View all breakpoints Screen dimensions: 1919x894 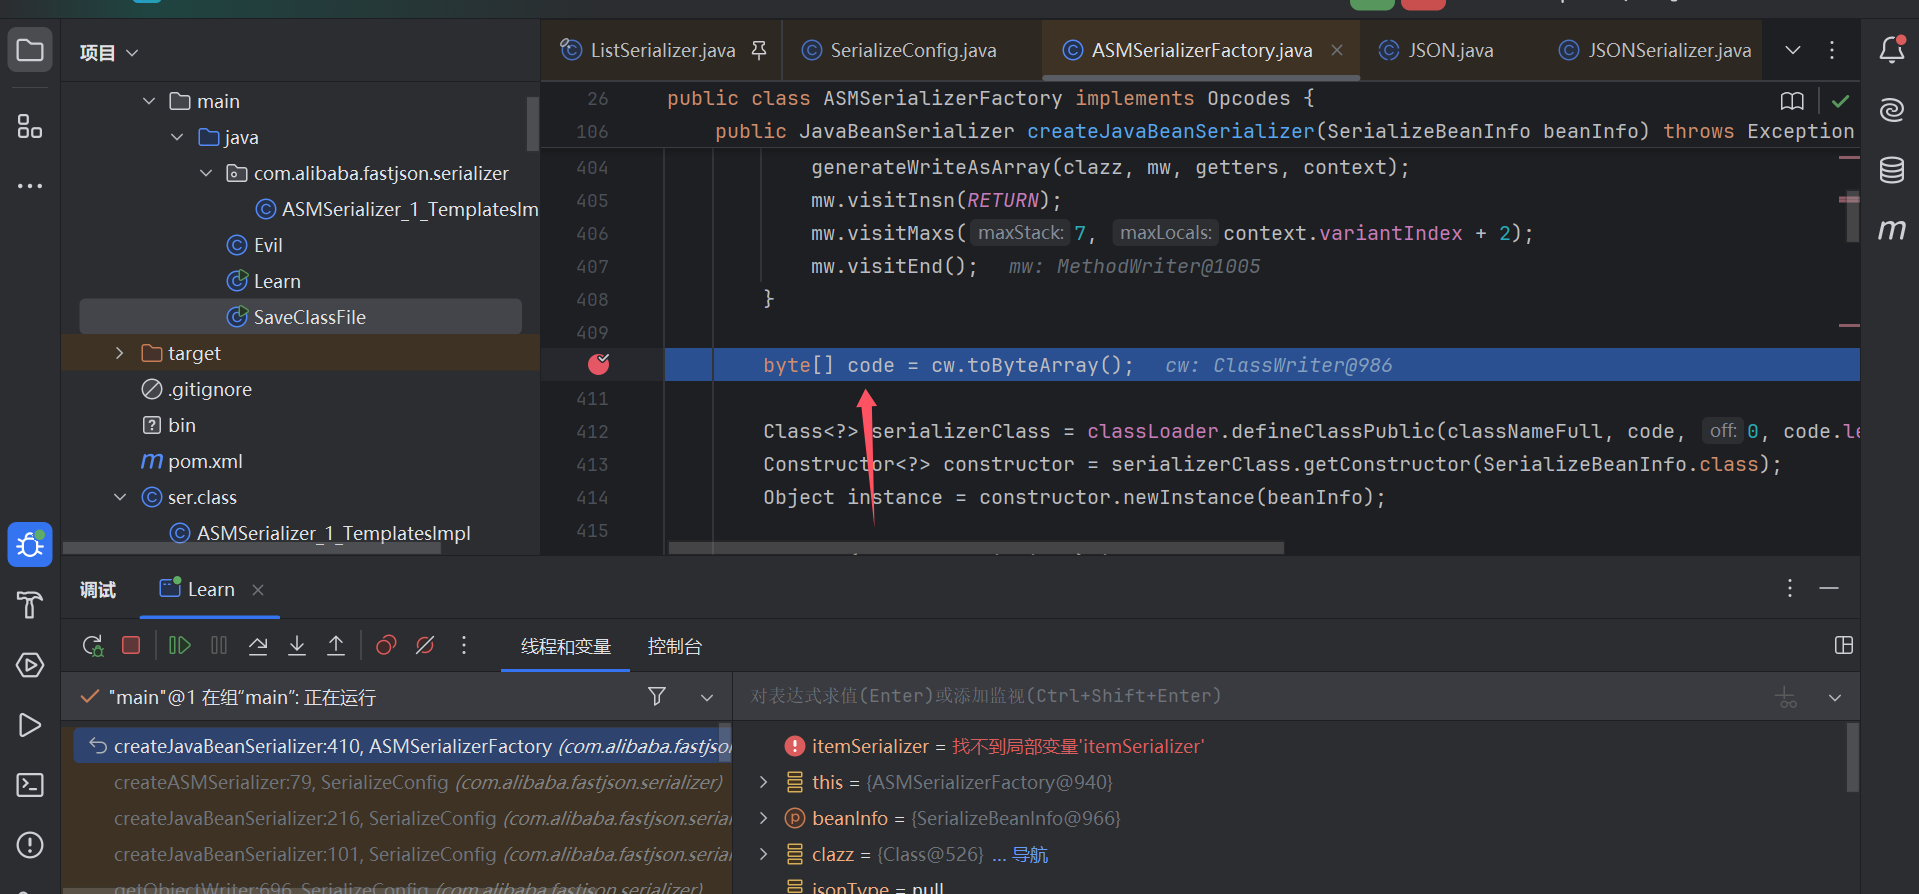[386, 645]
